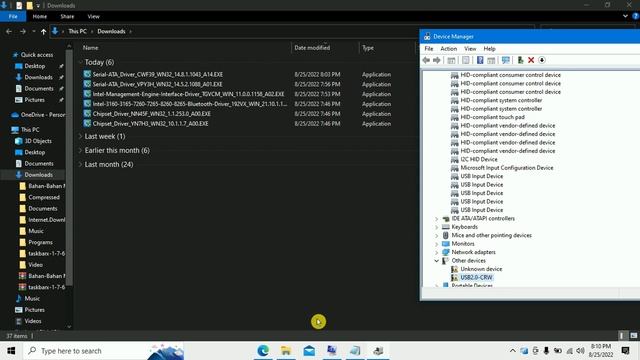
Task: Expand the Network adapters node
Action: pos(436,253)
